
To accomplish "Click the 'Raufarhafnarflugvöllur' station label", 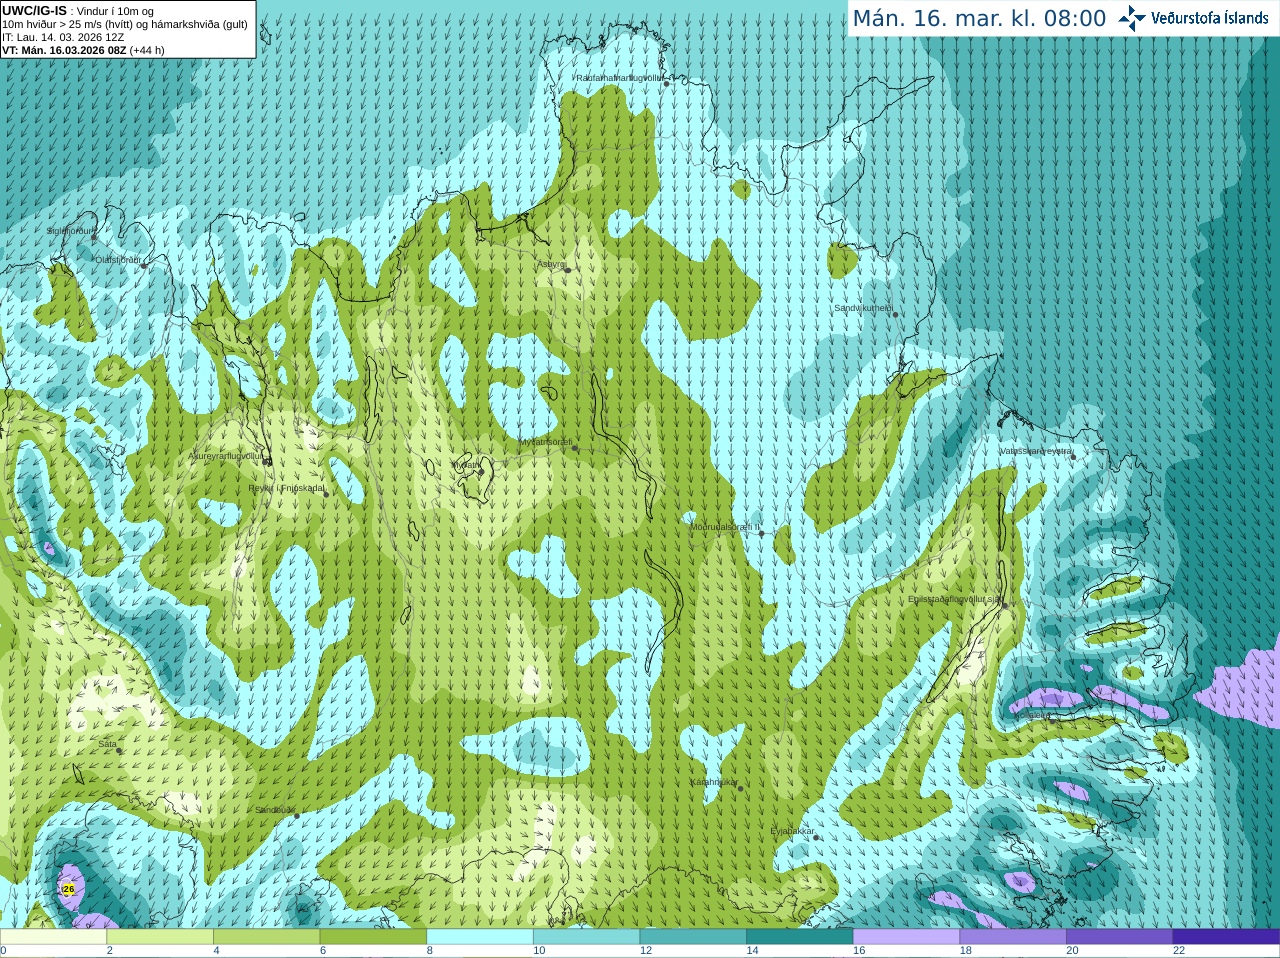I will (619, 77).
